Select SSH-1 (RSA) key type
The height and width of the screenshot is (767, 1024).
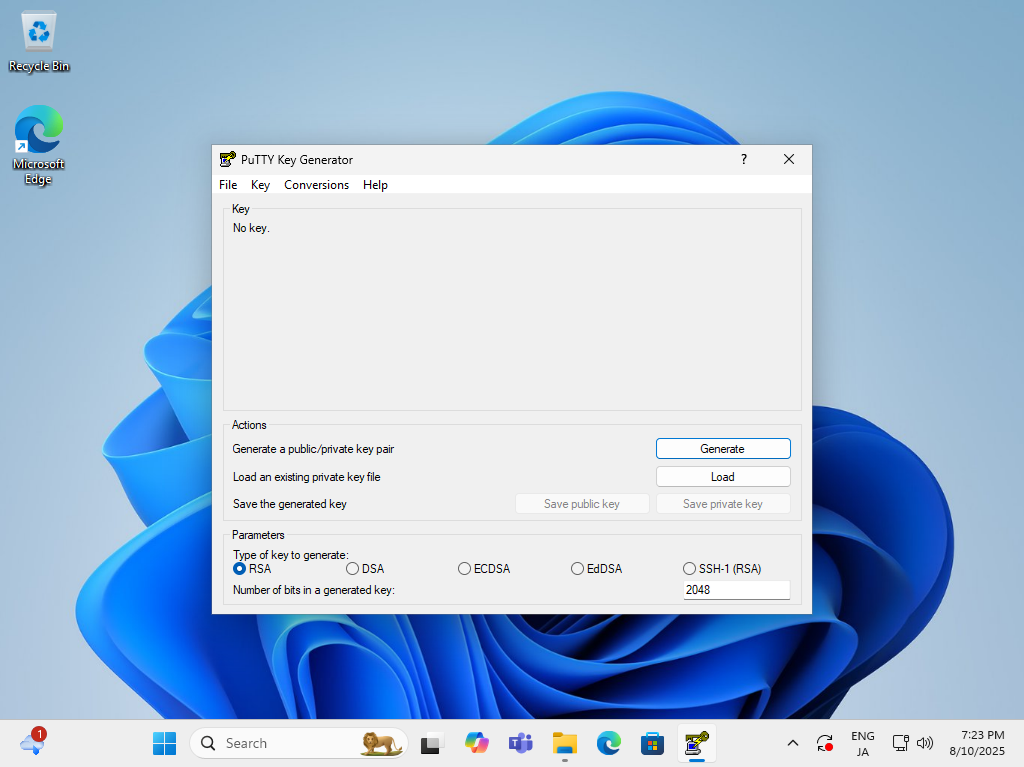click(x=689, y=569)
